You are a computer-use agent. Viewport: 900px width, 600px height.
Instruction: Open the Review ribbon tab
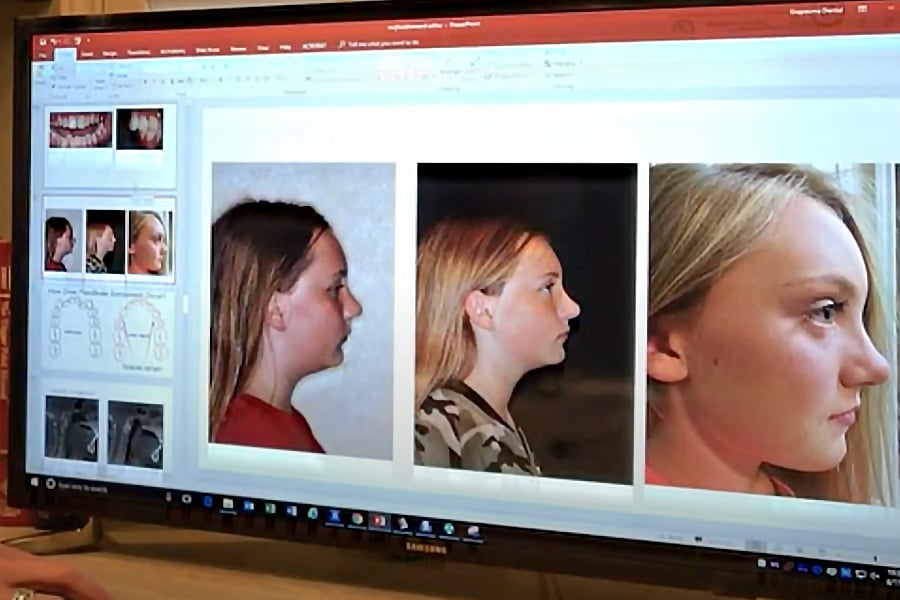point(238,49)
